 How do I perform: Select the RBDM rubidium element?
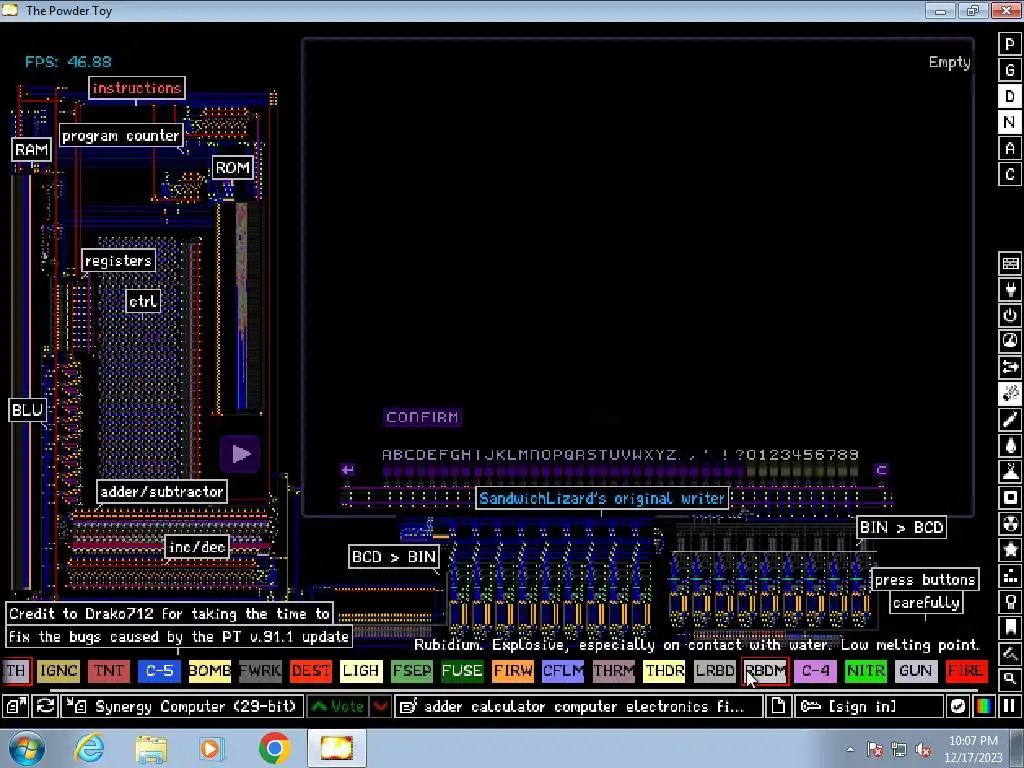point(765,671)
